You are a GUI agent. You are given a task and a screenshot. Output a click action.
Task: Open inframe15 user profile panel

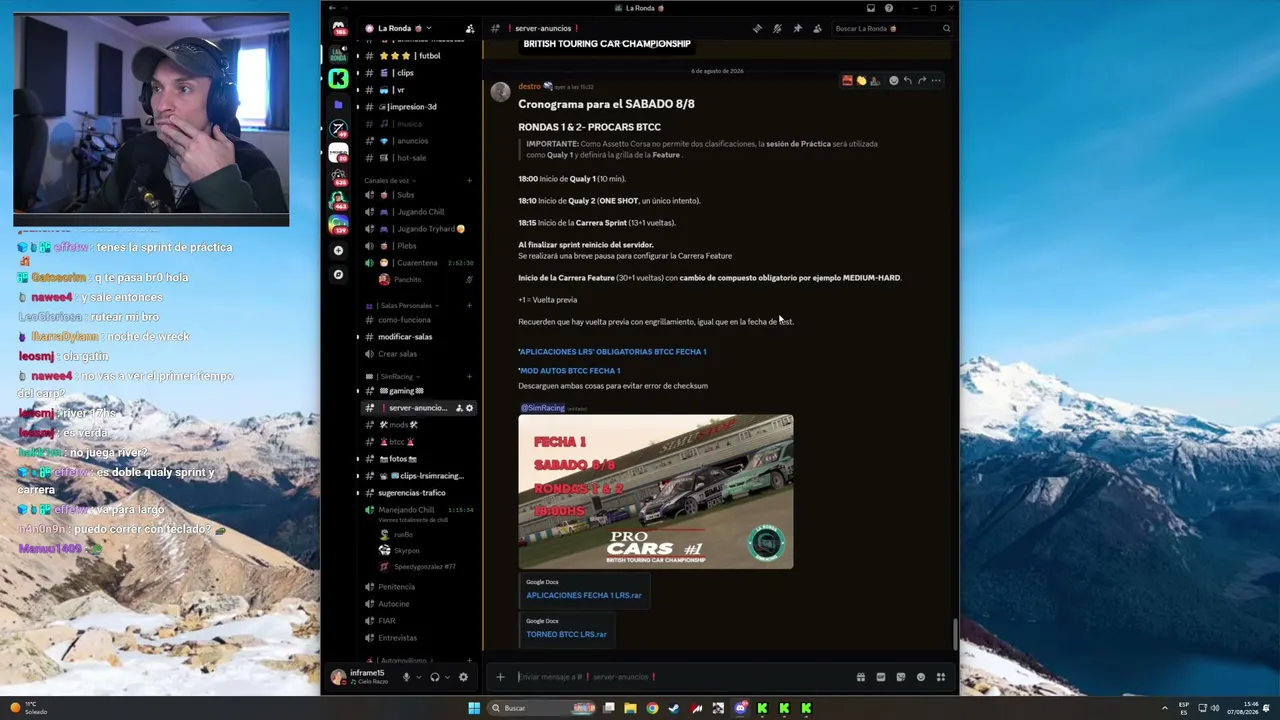(360, 677)
